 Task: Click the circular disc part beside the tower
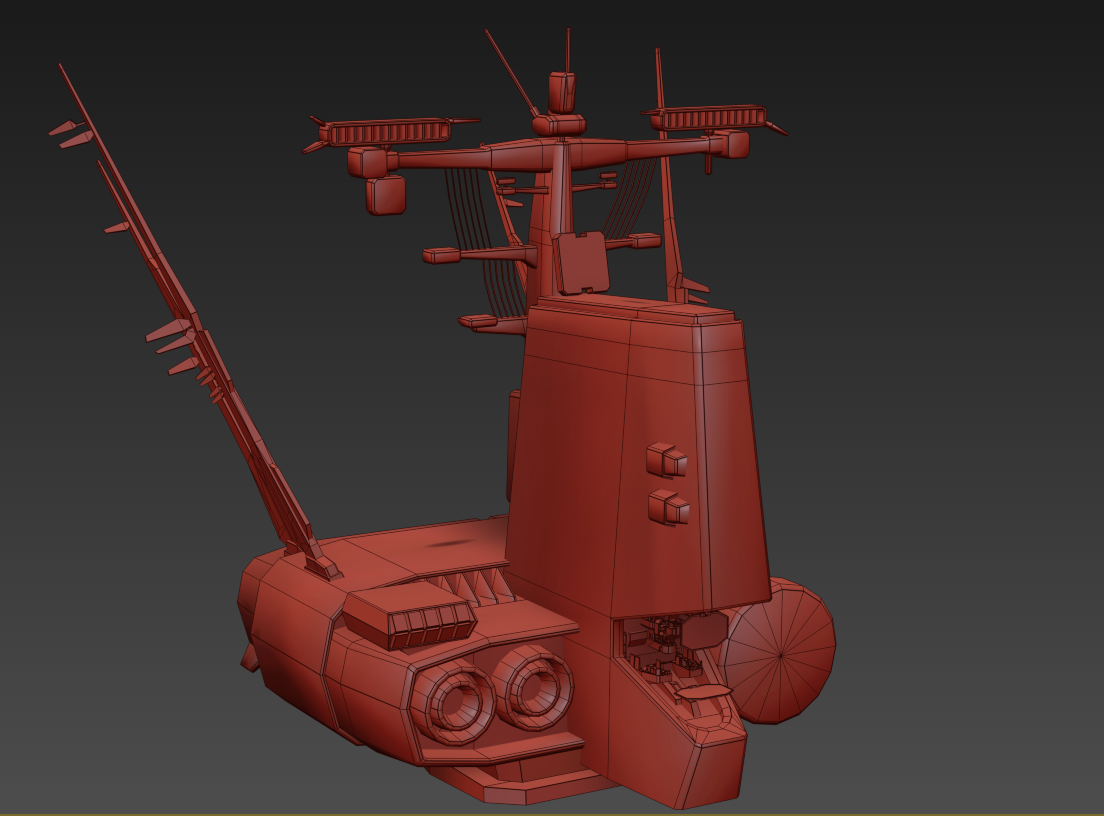[779, 653]
